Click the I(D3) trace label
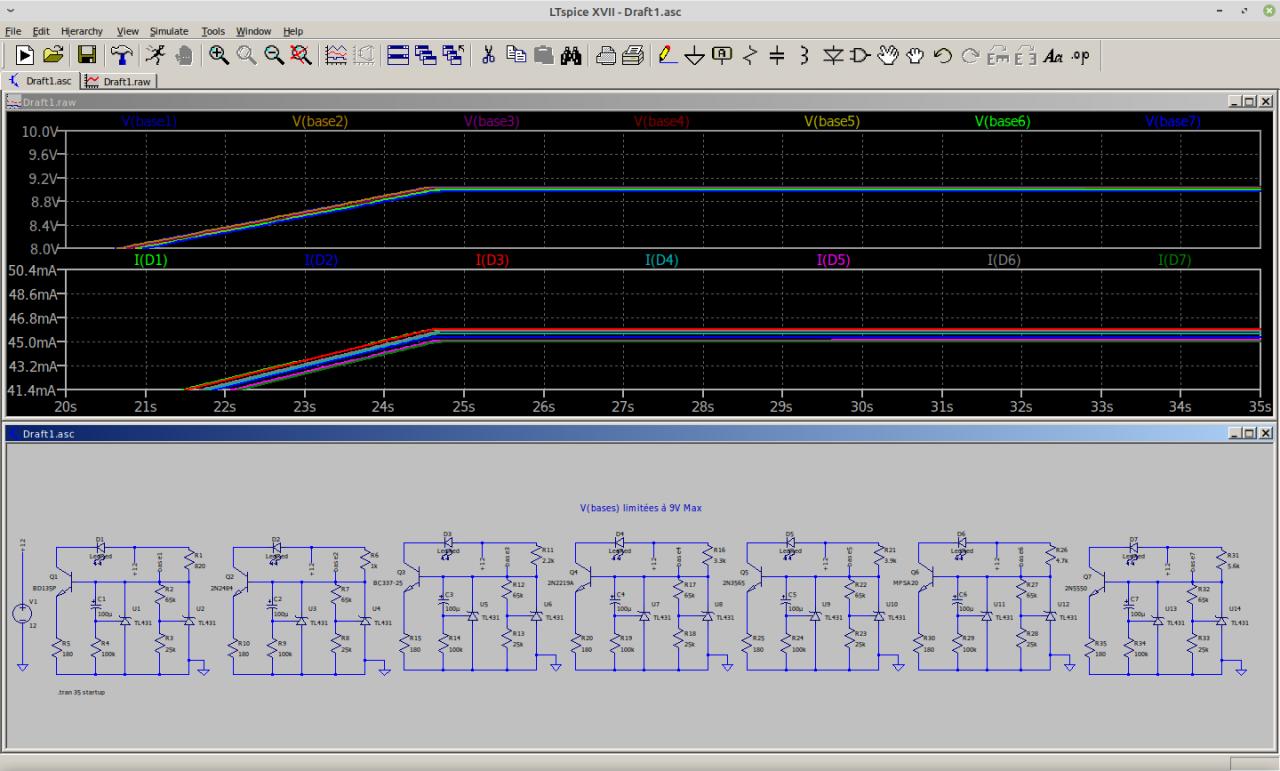This screenshot has height=771, width=1280. (x=492, y=260)
